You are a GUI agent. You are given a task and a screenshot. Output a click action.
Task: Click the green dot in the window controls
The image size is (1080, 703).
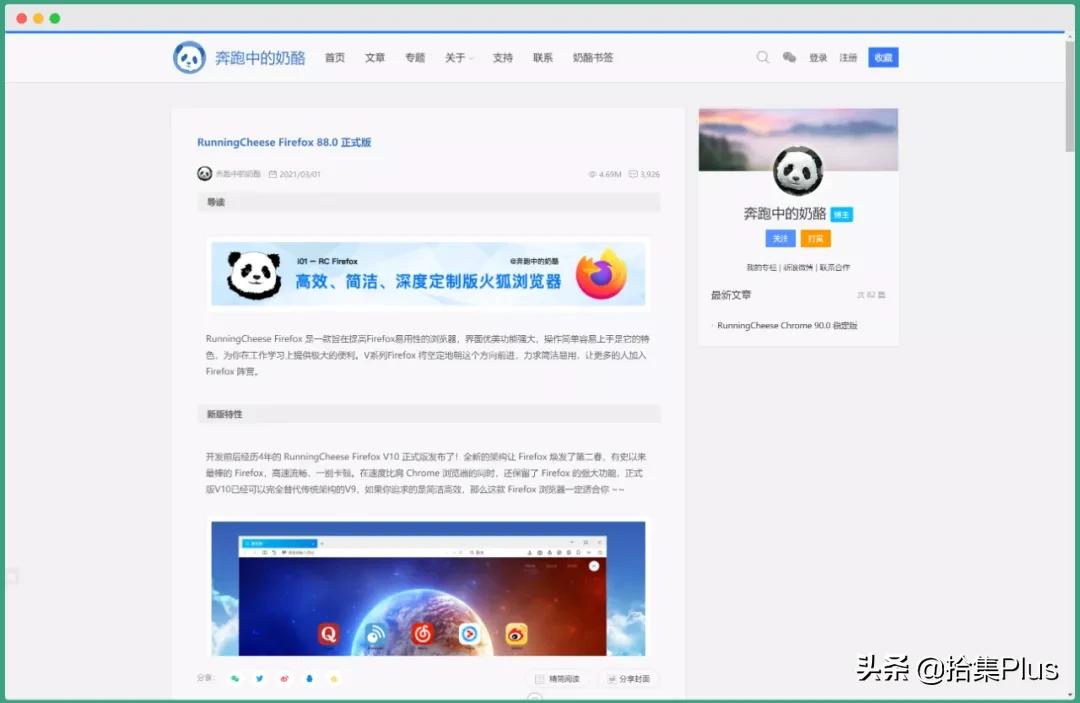point(55,17)
